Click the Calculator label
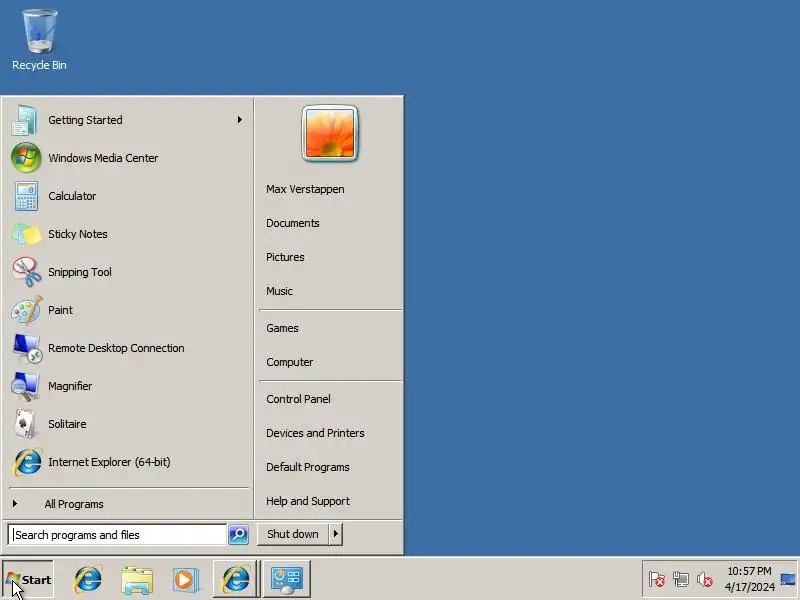Viewport: 800px width, 600px height. point(72,196)
